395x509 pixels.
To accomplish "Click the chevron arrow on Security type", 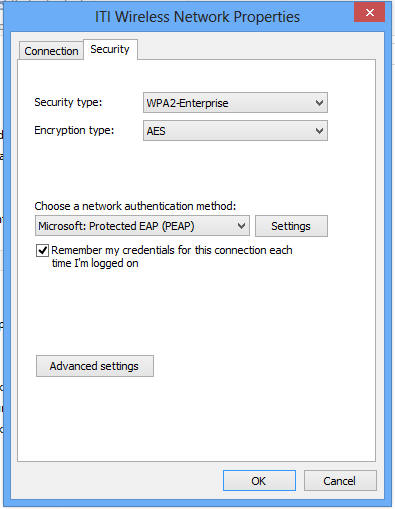I will point(319,103).
